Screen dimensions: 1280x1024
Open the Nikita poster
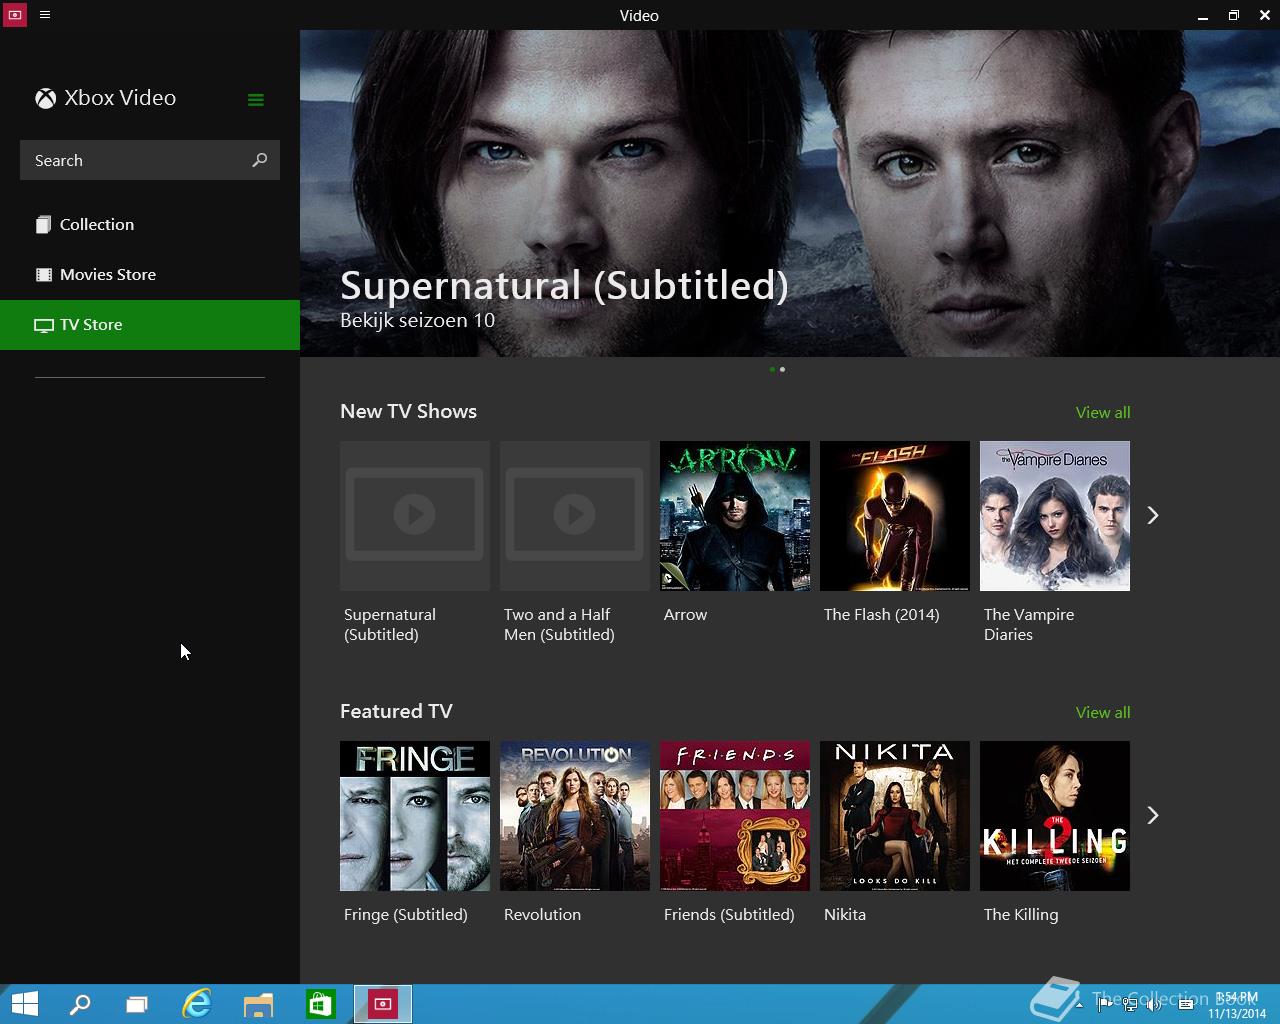895,816
